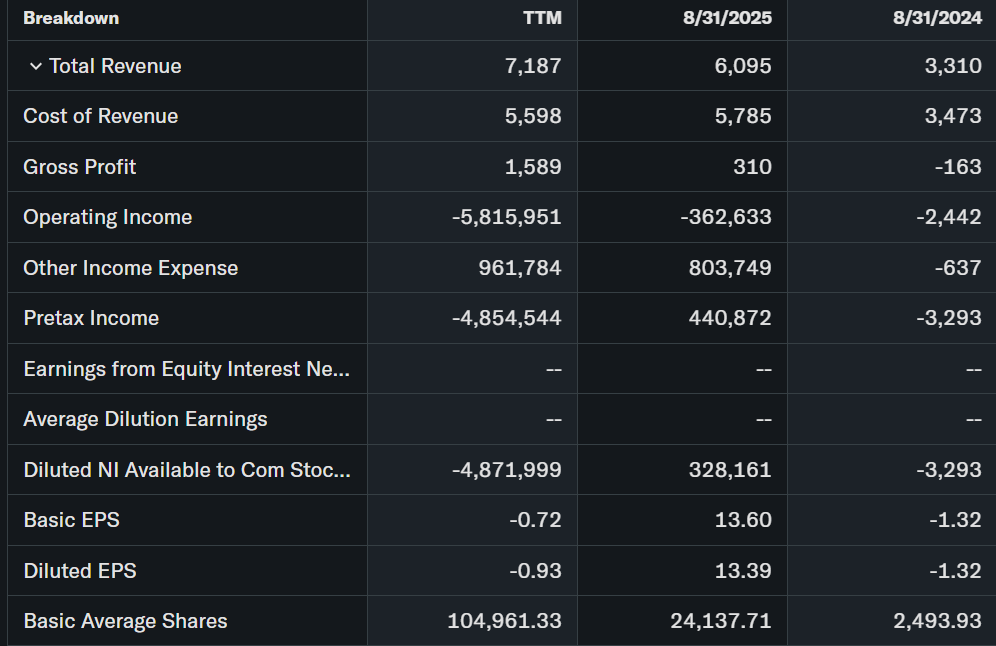Click the Operating Income row label
The image size is (996, 646).
click(108, 217)
